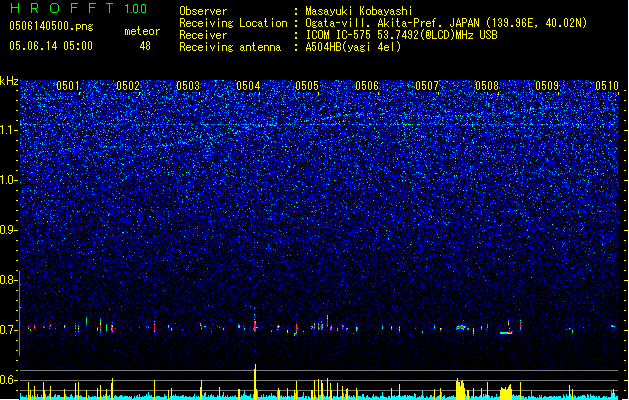The image size is (629, 400).
Task: Click the 0506 time marker
Action: pos(367,86)
